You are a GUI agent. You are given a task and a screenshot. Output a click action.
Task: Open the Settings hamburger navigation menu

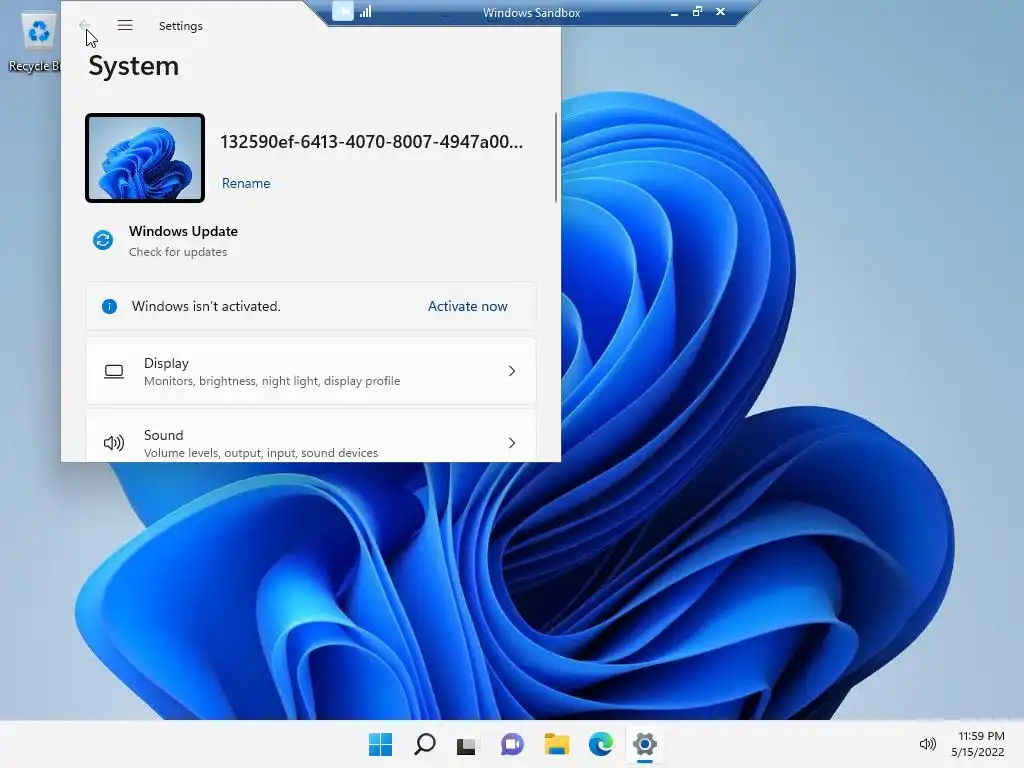point(125,25)
